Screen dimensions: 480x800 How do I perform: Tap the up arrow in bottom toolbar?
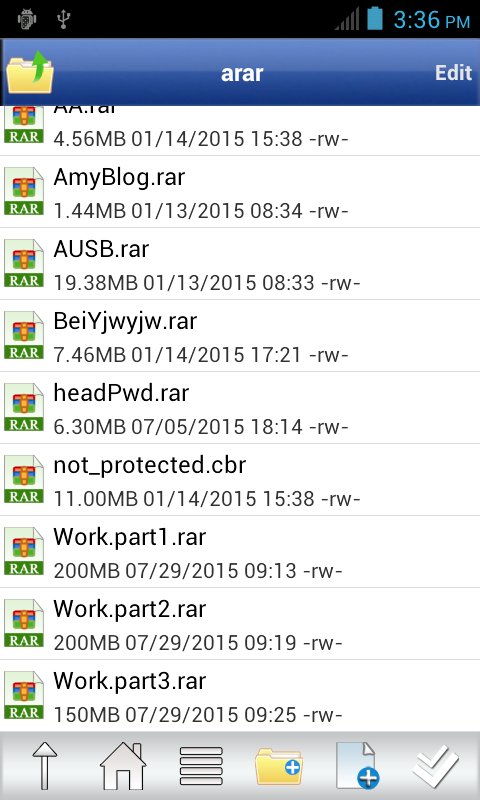coord(45,765)
